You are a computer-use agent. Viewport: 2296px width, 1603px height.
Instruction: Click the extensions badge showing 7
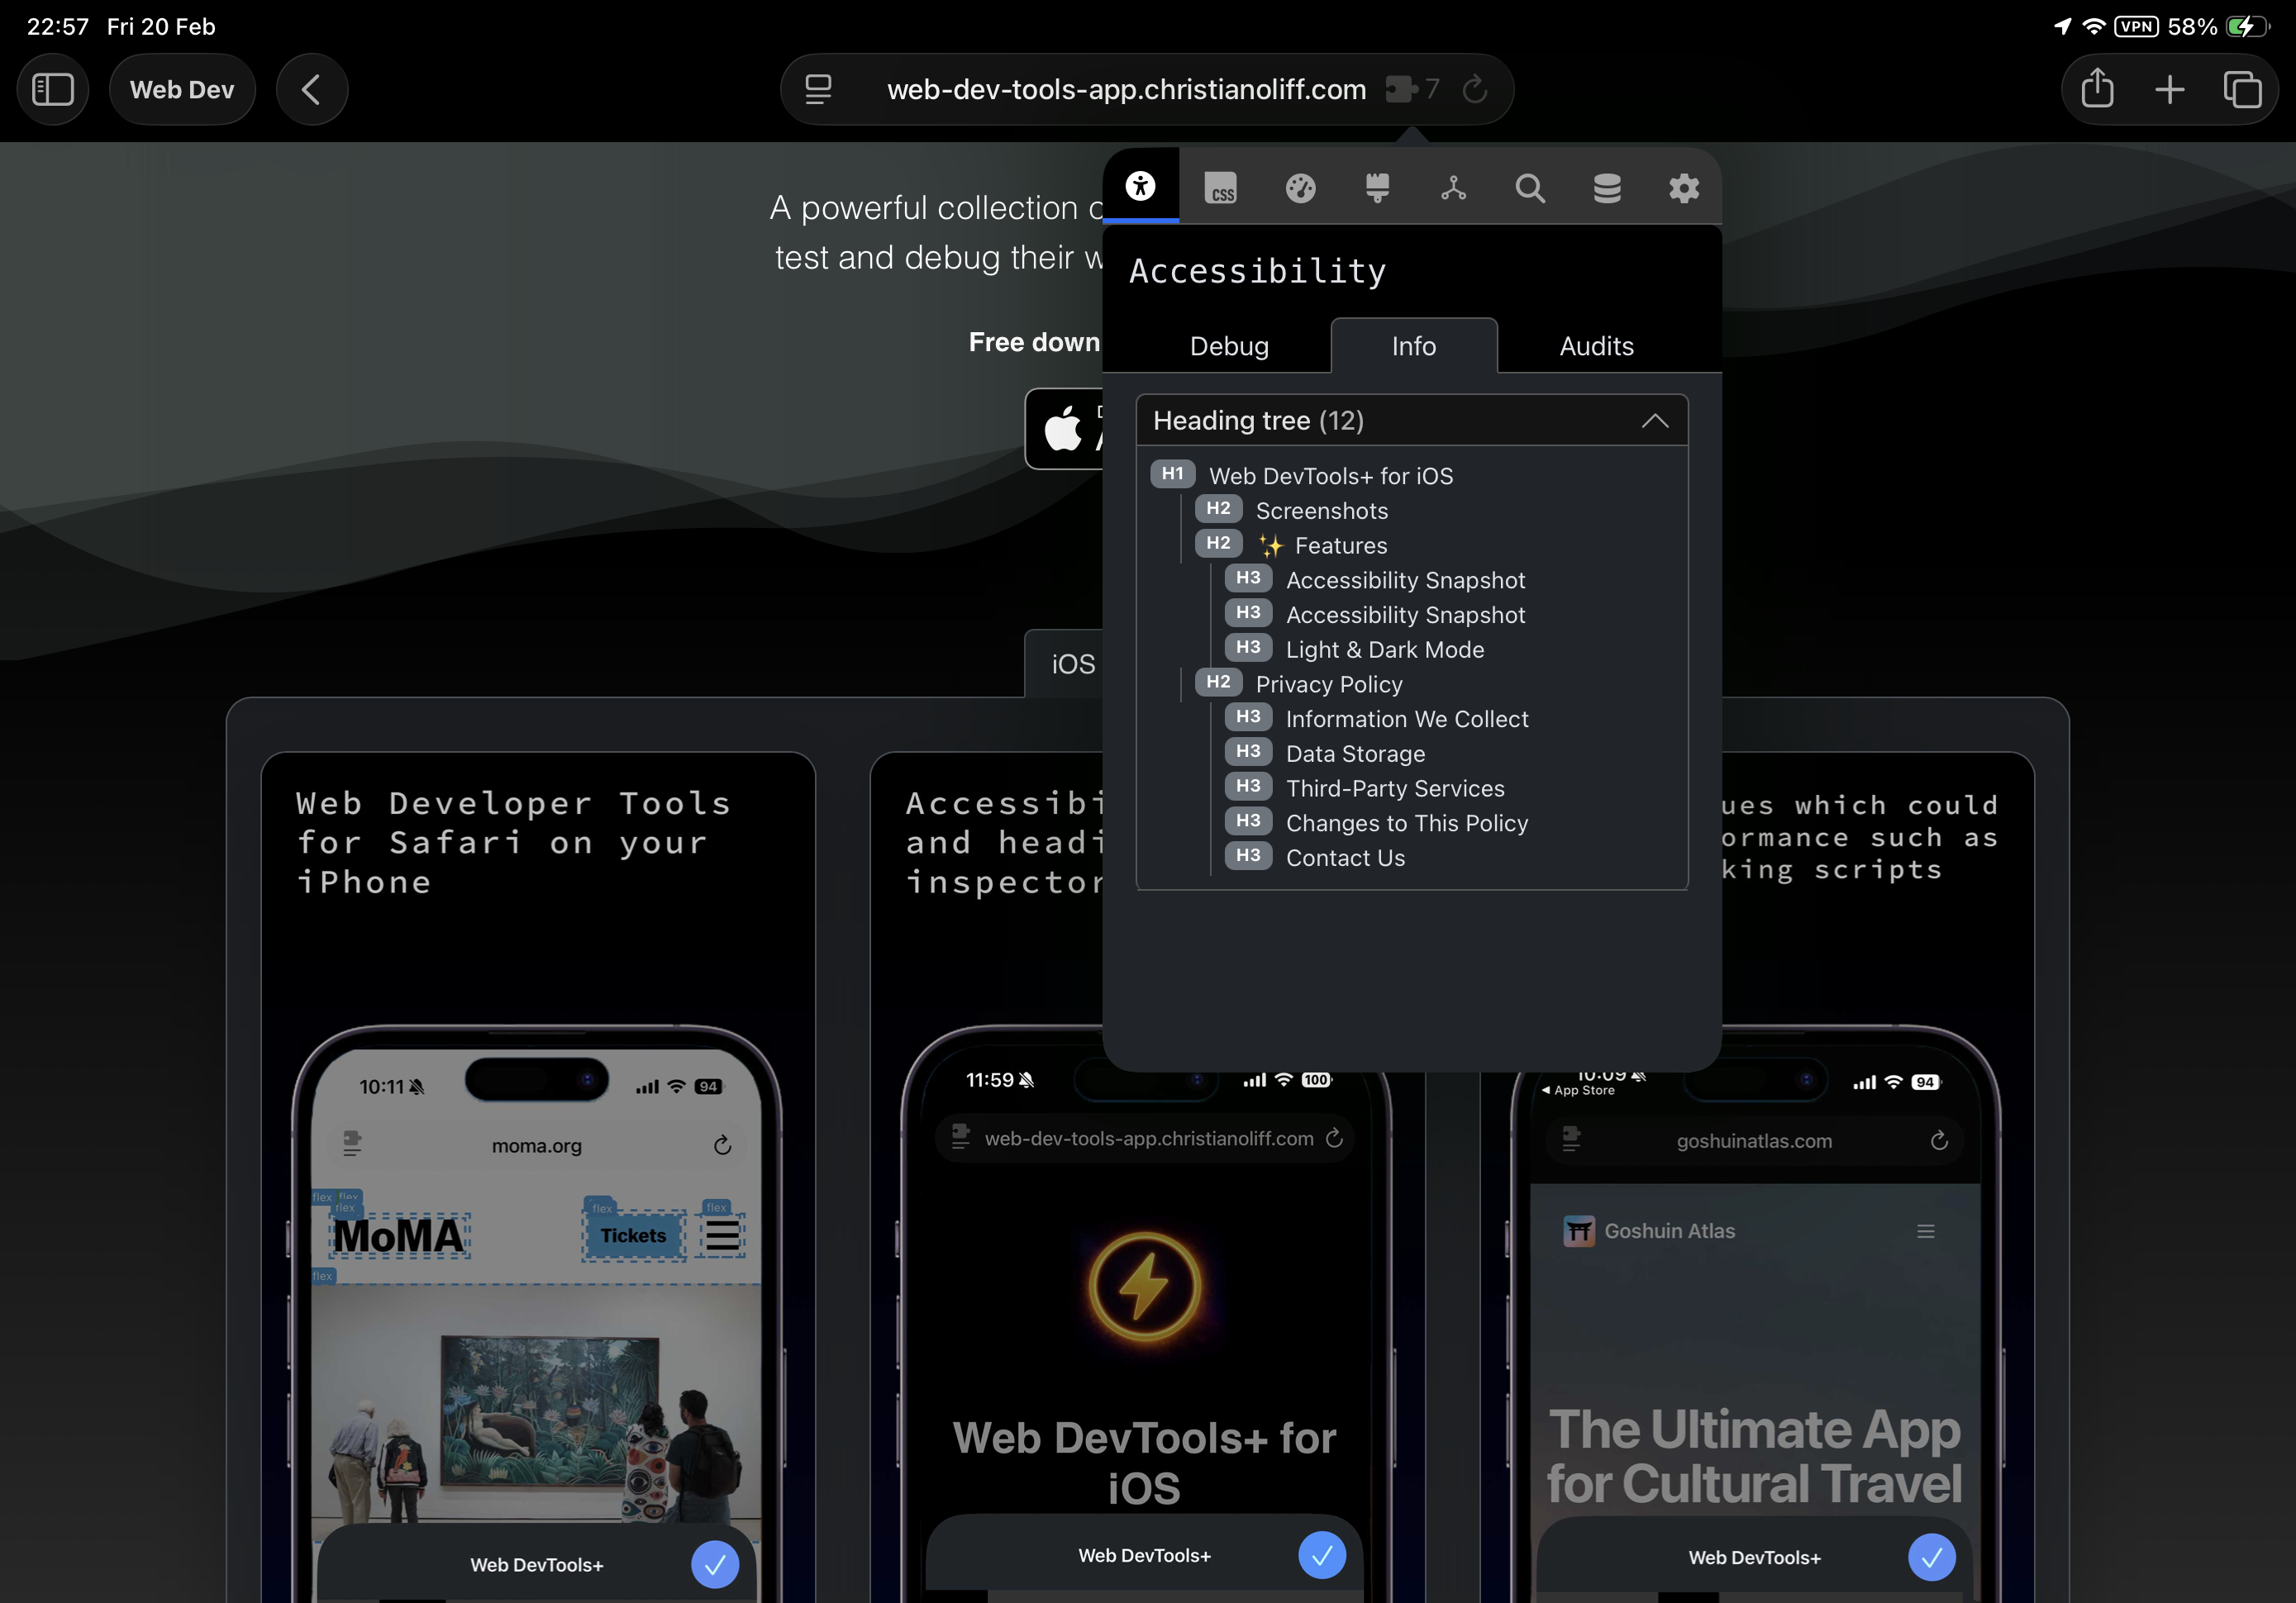pyautogui.click(x=1410, y=89)
